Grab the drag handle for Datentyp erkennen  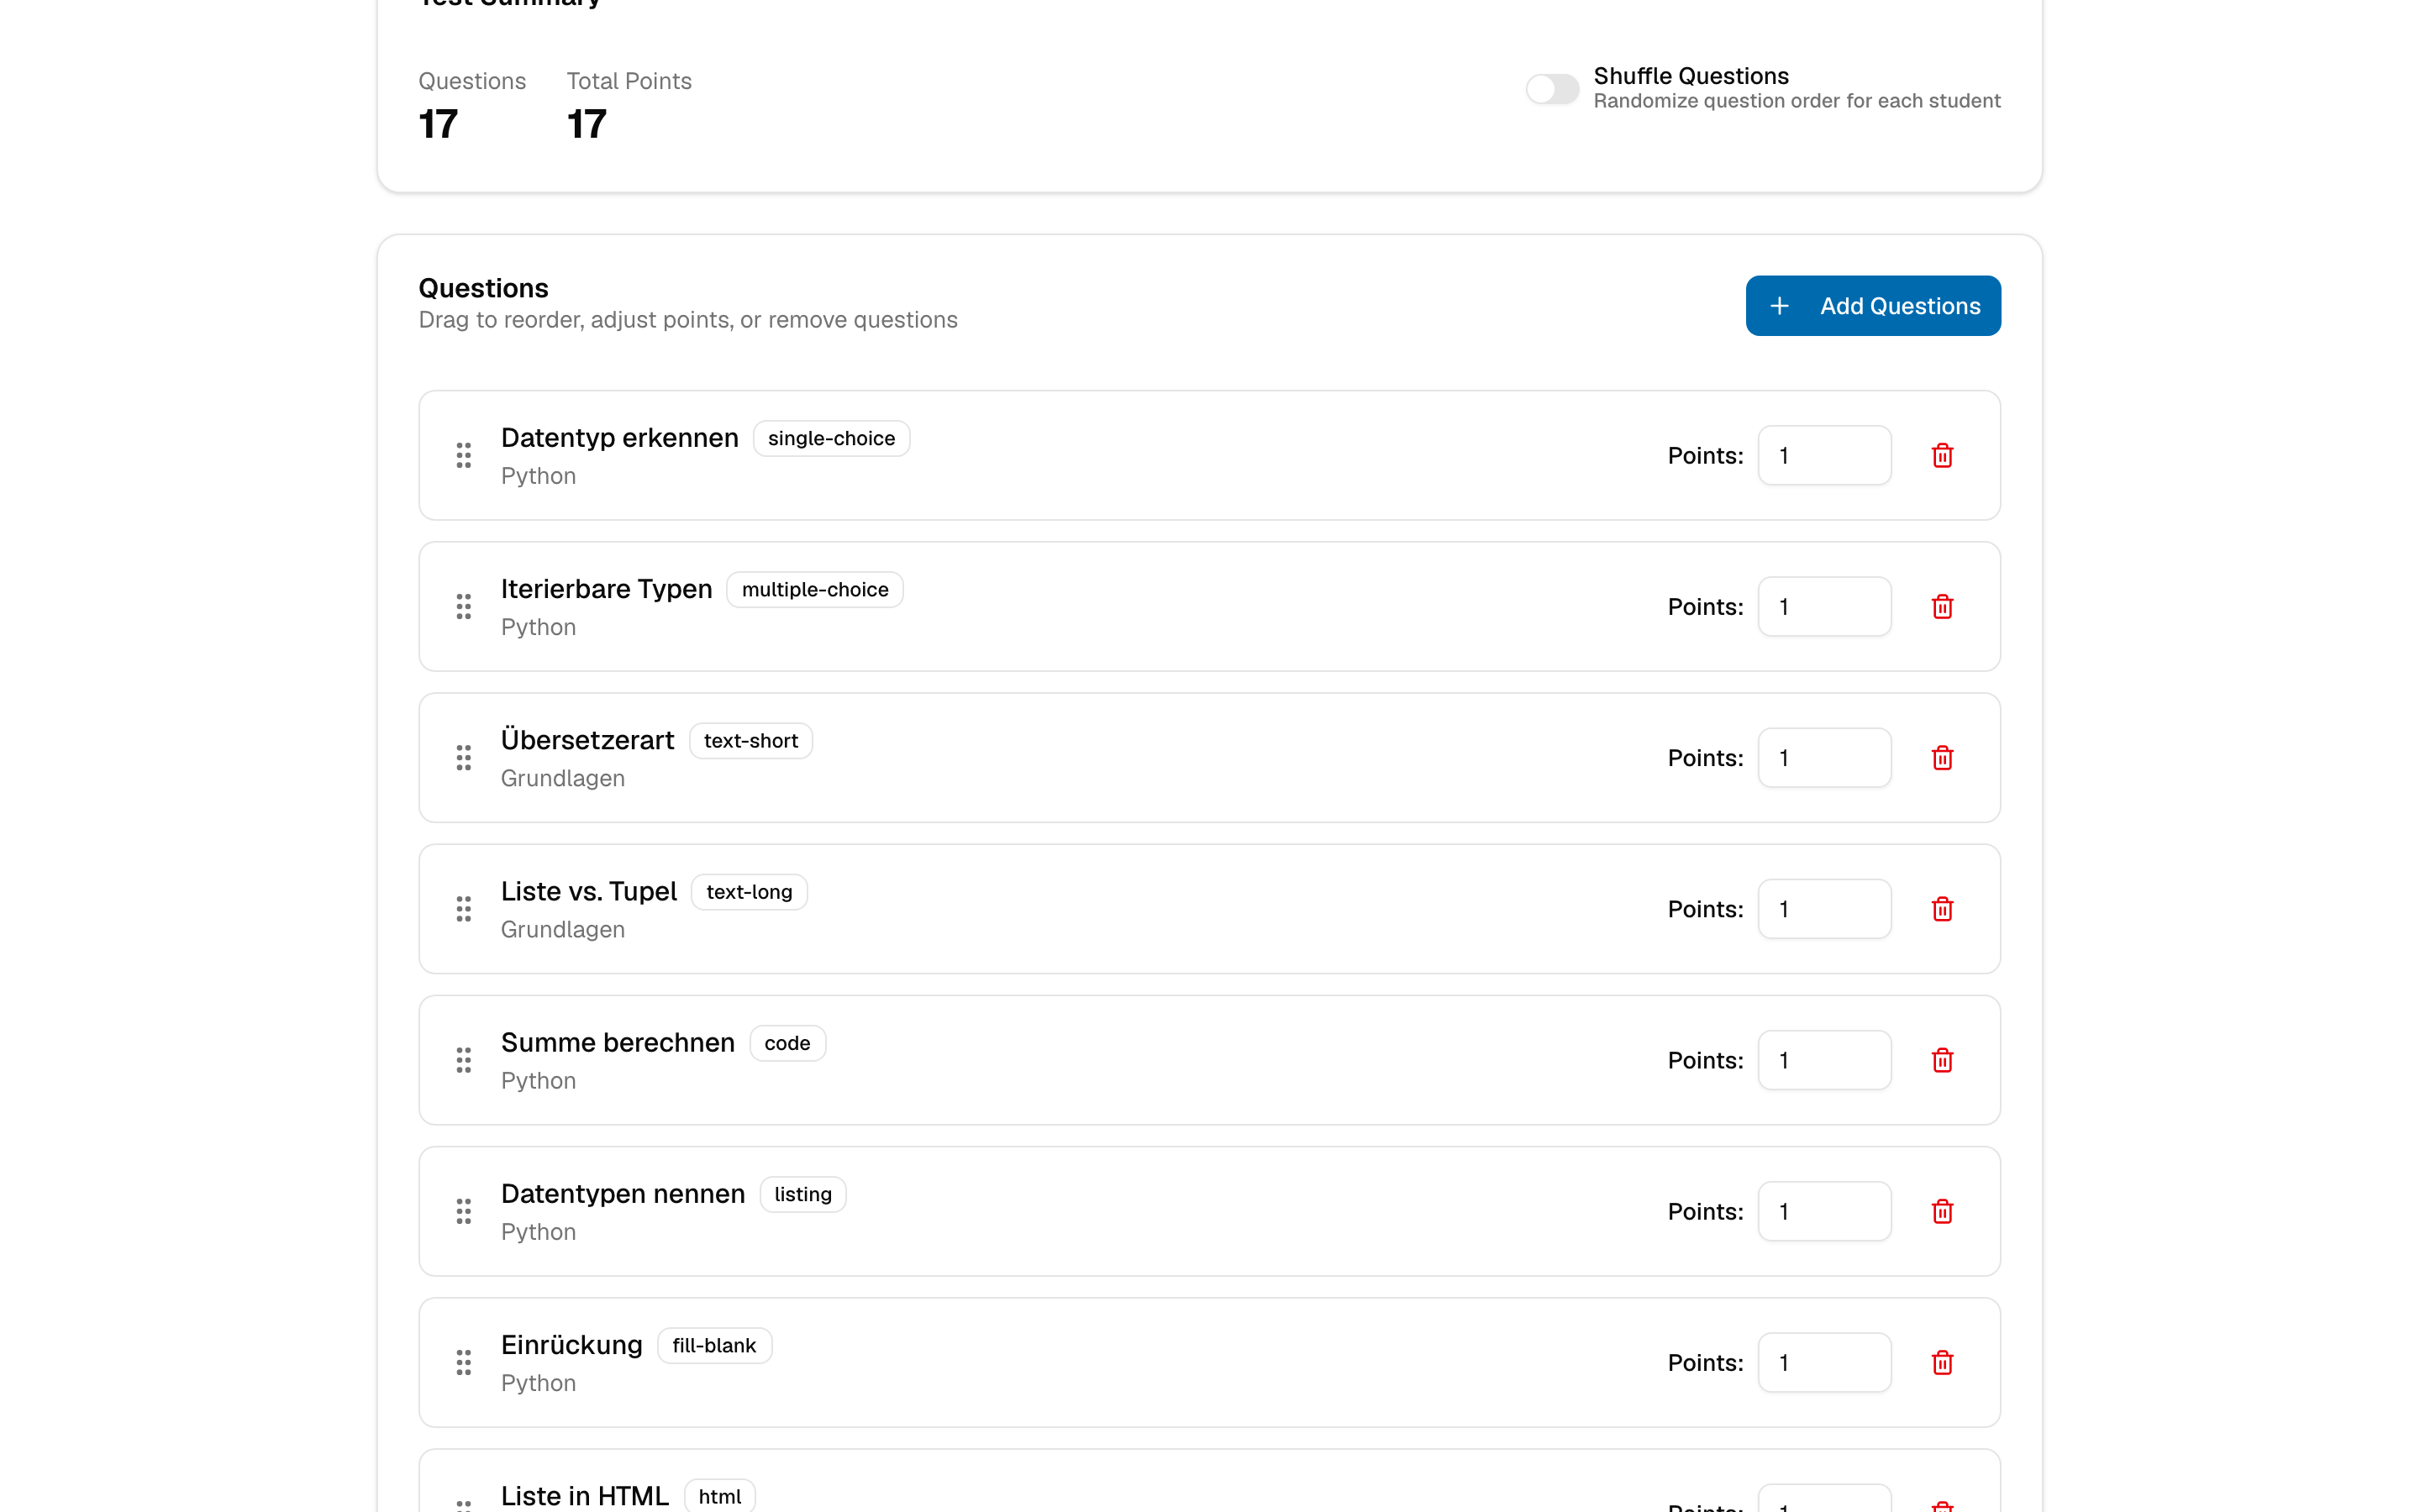click(464, 455)
